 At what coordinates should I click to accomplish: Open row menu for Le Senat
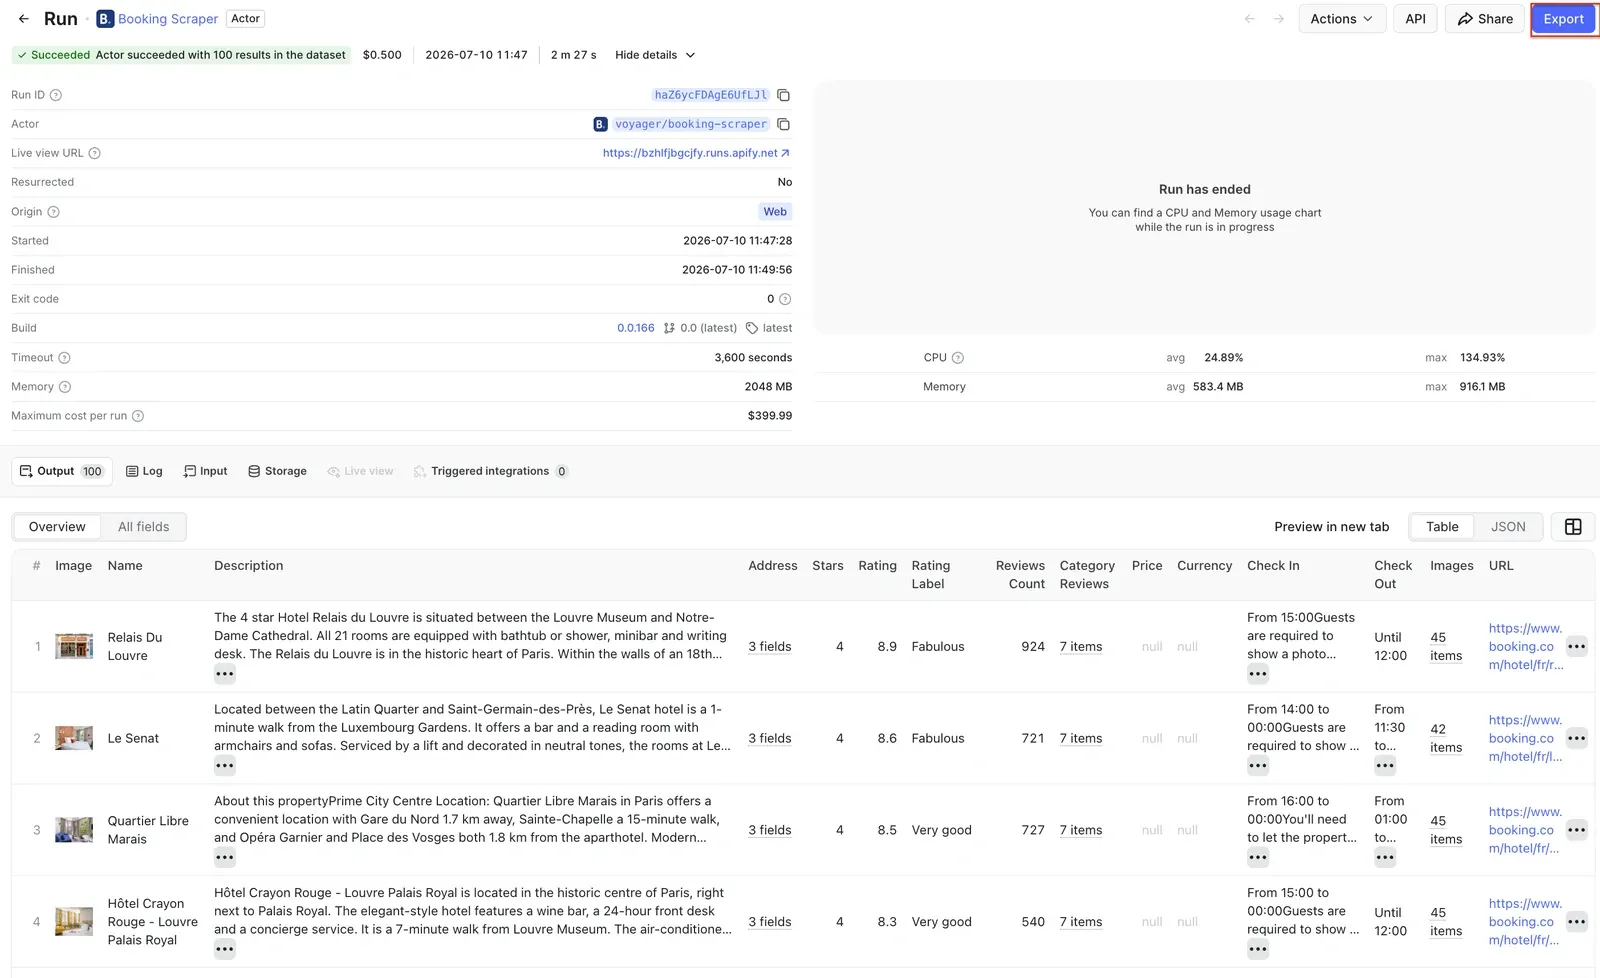[x=1577, y=739]
